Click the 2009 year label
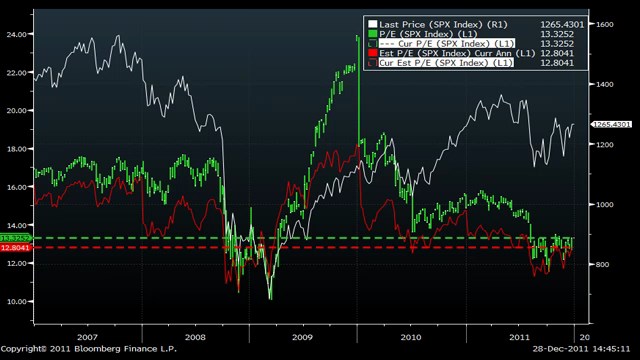This screenshot has width=640, height=360. coord(302,337)
